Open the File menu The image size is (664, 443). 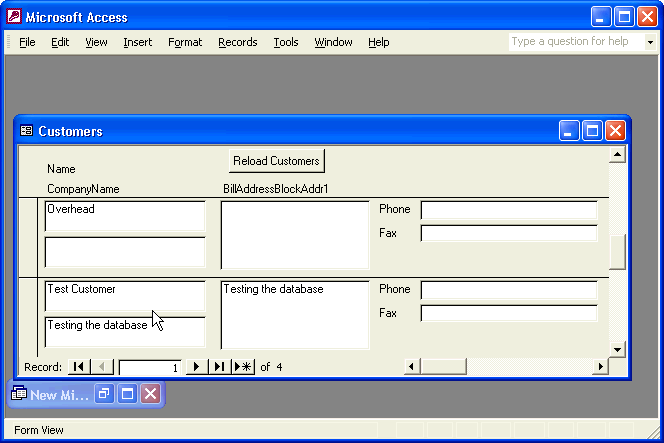(27, 42)
